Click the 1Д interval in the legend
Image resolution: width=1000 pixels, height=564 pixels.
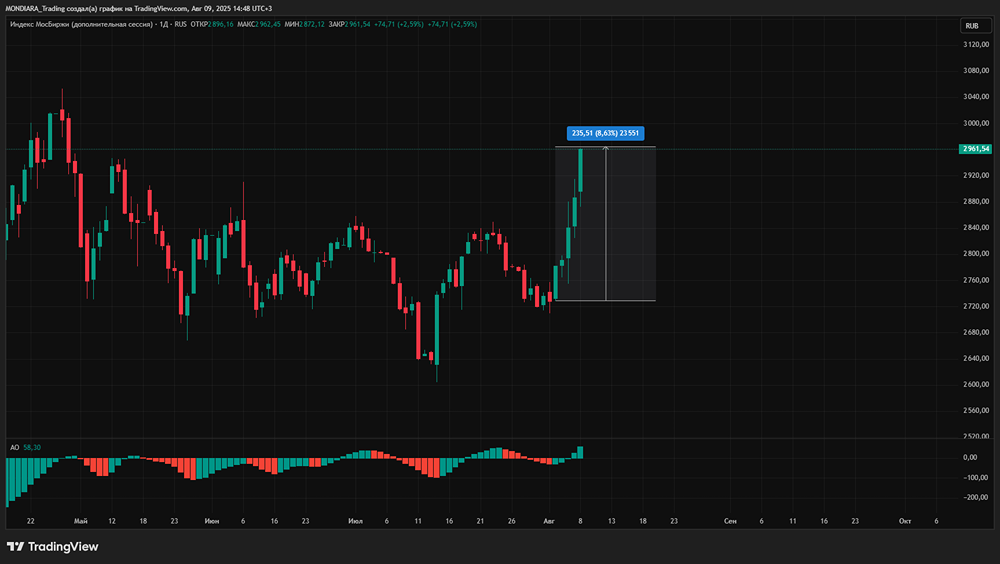[x=164, y=24]
